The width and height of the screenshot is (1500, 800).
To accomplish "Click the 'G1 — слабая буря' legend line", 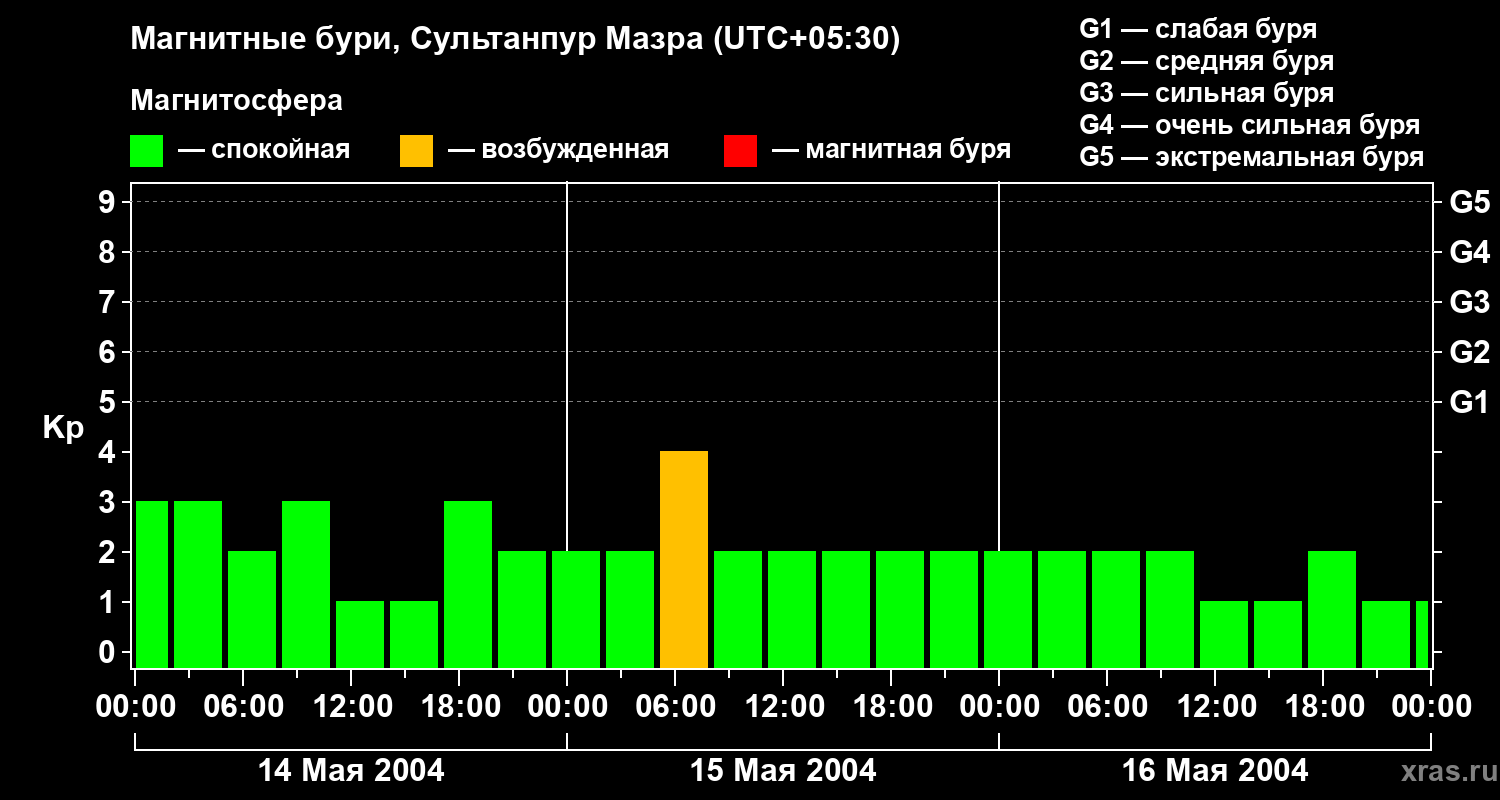I will [x=1198, y=29].
